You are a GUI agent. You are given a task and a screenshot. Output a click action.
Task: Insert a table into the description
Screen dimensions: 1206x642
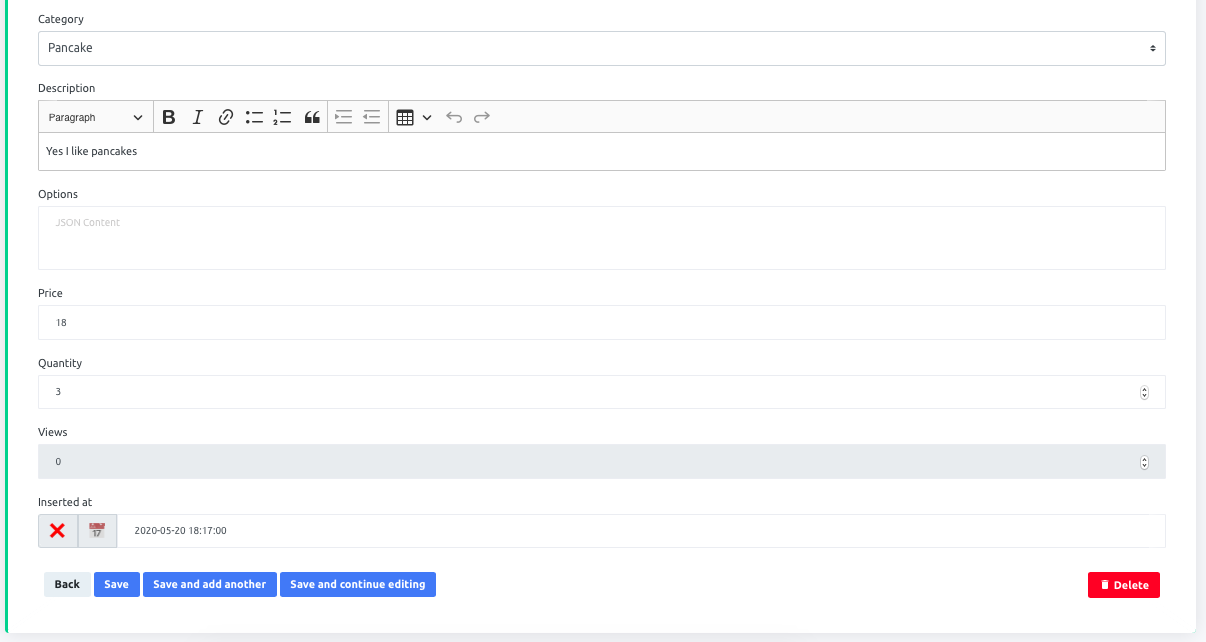[406, 116]
